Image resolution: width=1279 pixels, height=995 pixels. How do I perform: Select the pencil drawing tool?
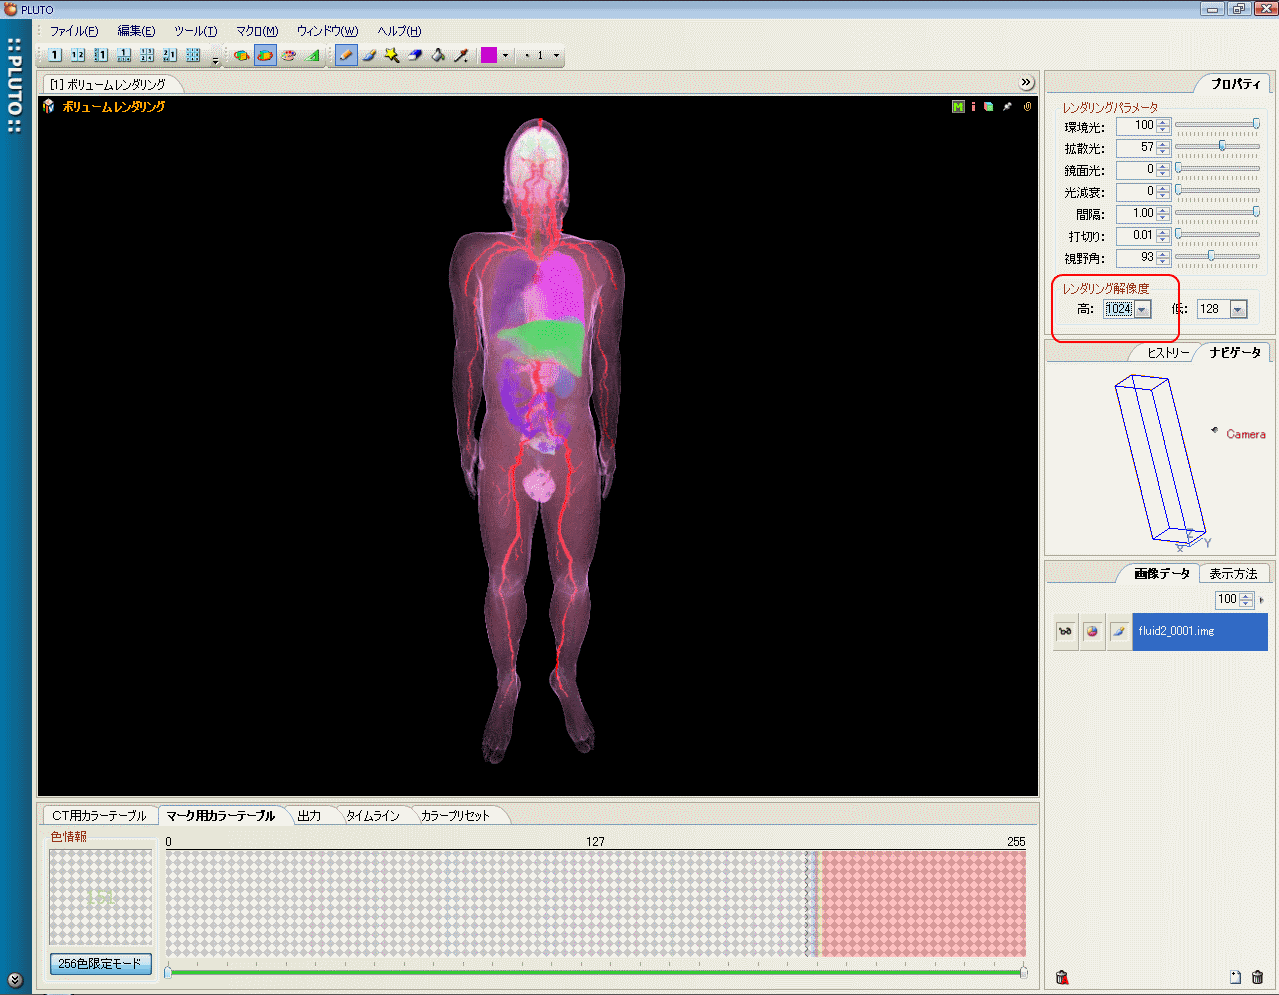tap(346, 55)
